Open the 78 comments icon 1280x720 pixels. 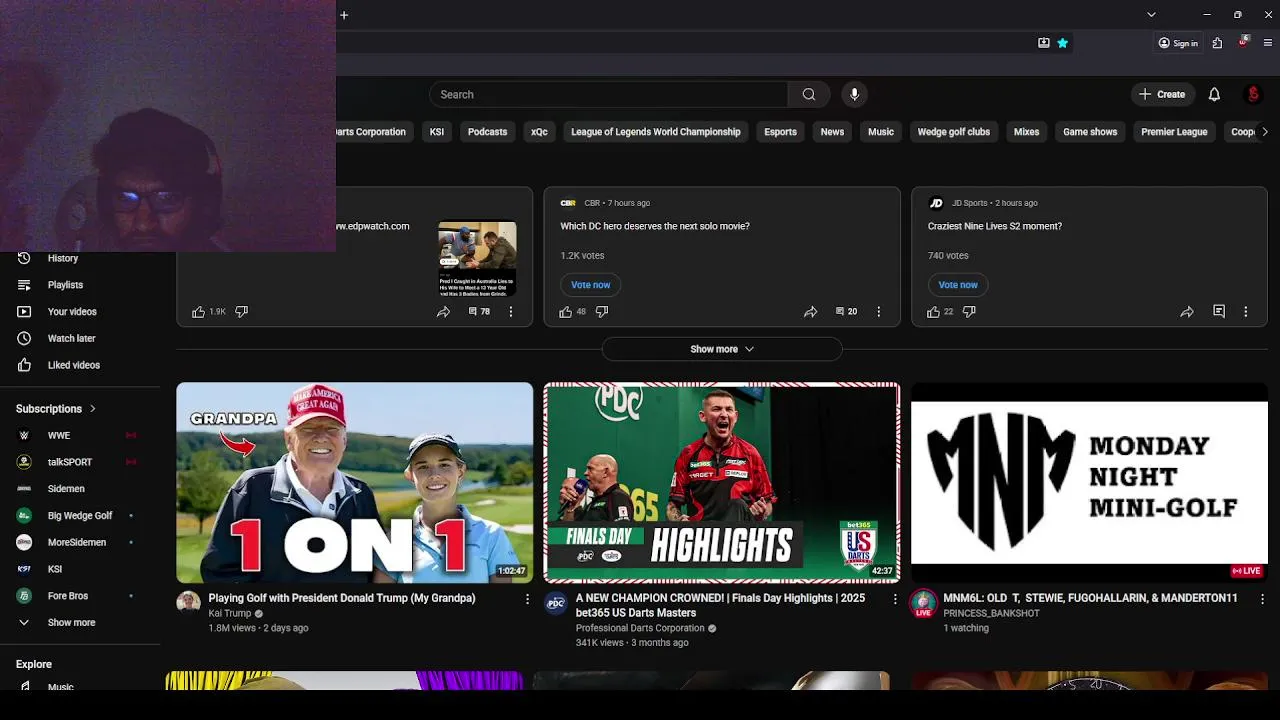(479, 312)
